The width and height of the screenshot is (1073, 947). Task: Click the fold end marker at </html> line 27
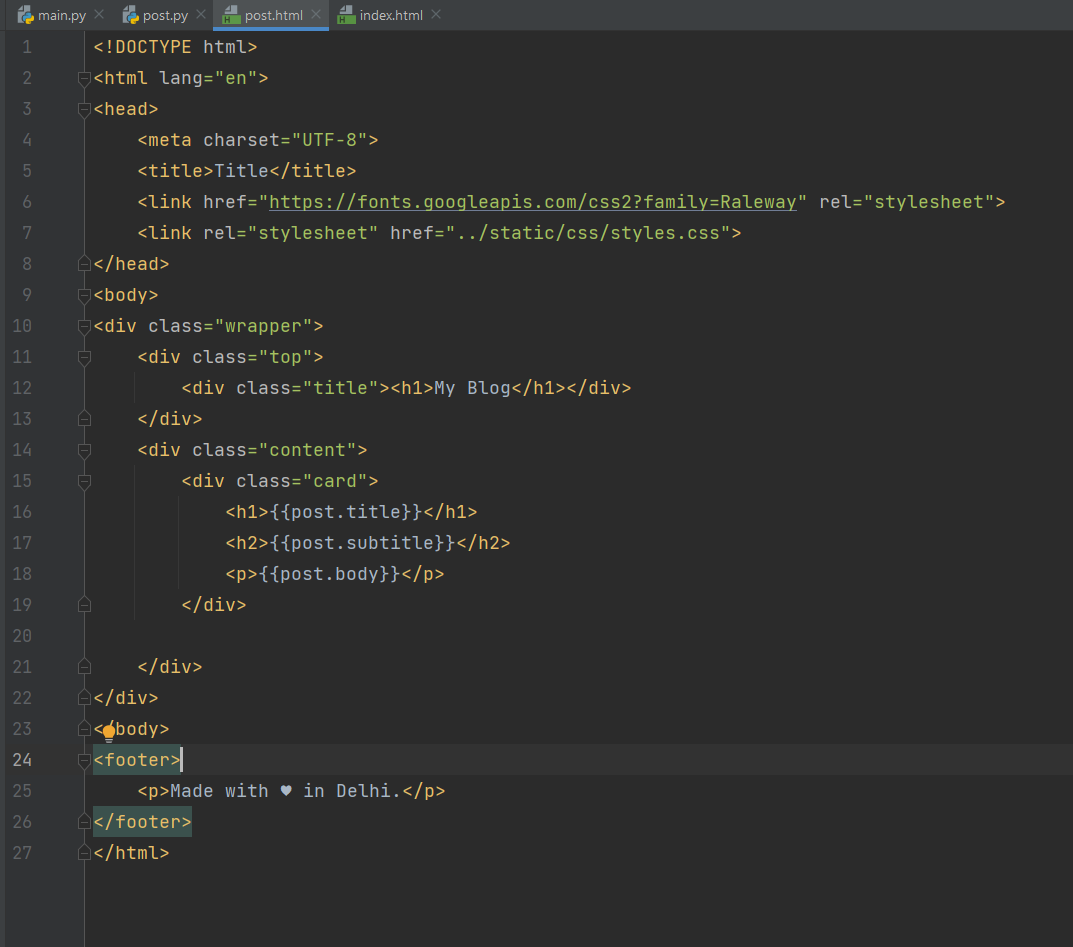pos(84,853)
